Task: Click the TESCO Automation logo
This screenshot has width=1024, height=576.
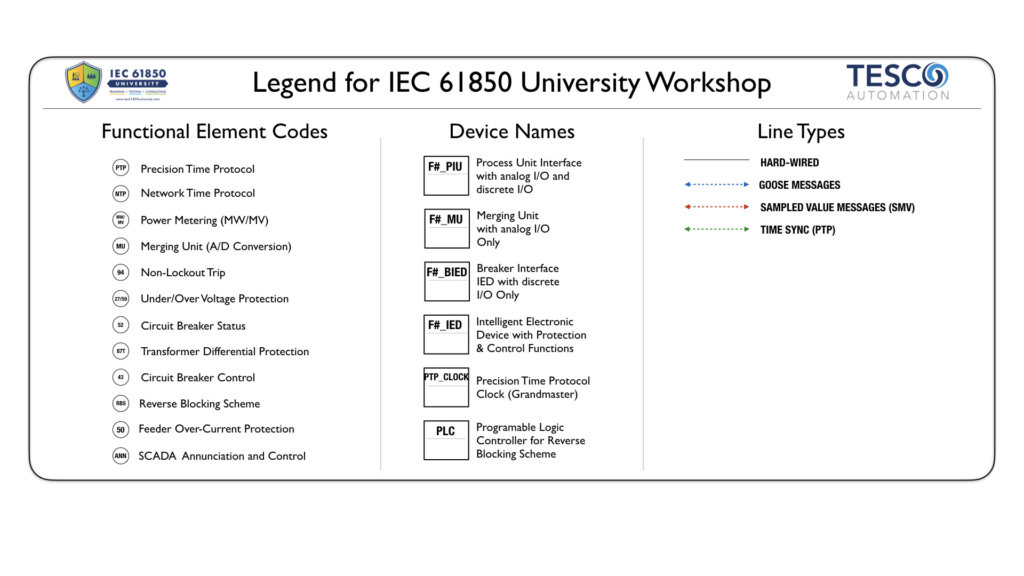Action: click(898, 82)
